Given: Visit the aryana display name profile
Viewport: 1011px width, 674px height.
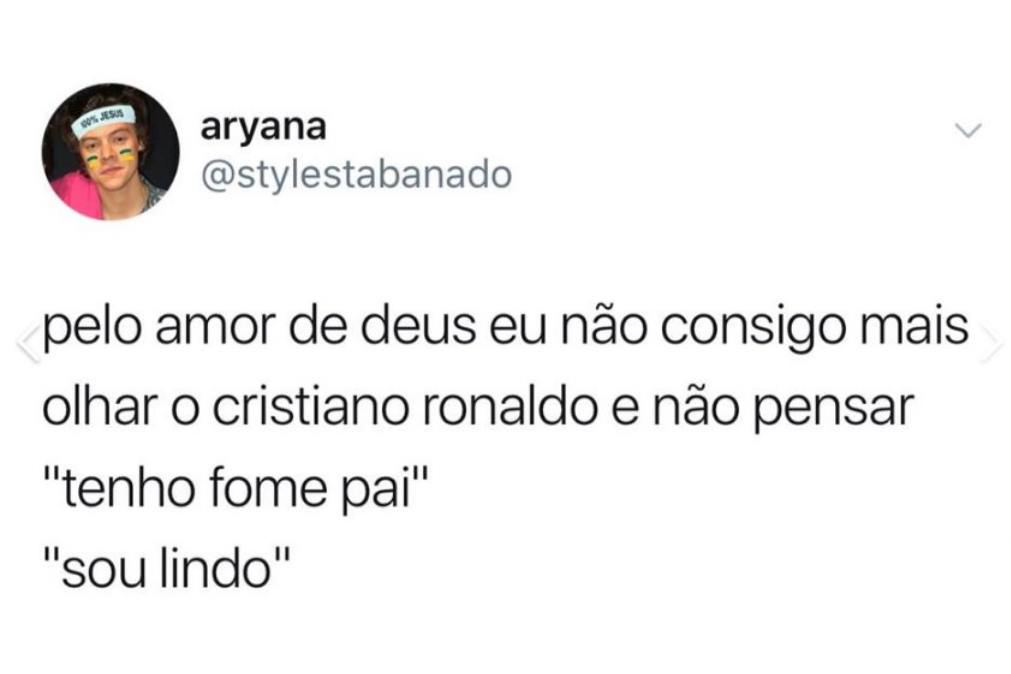Looking at the screenshot, I should 263,128.
